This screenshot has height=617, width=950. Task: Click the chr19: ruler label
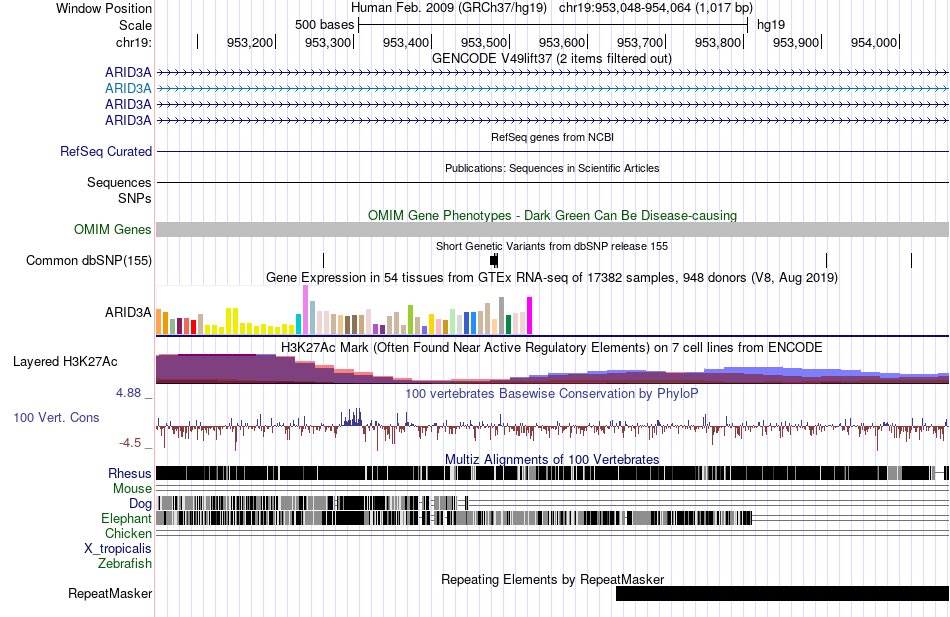tap(134, 42)
